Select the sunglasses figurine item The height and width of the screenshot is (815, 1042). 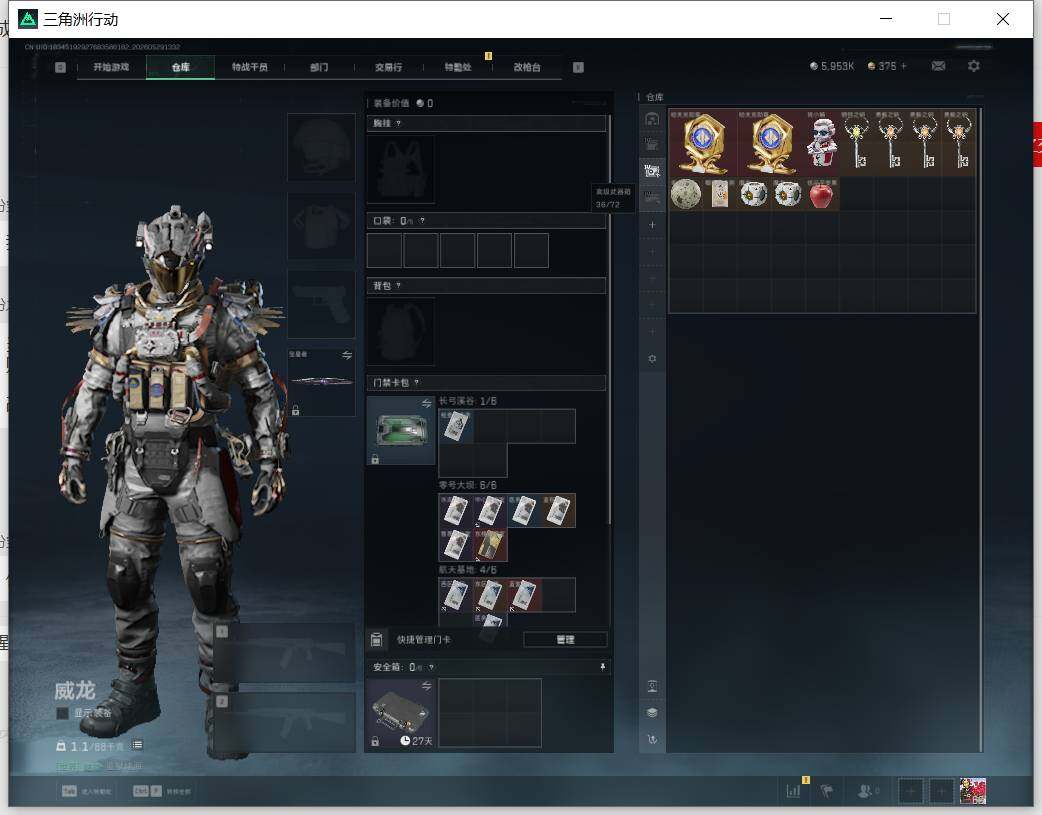click(x=822, y=142)
